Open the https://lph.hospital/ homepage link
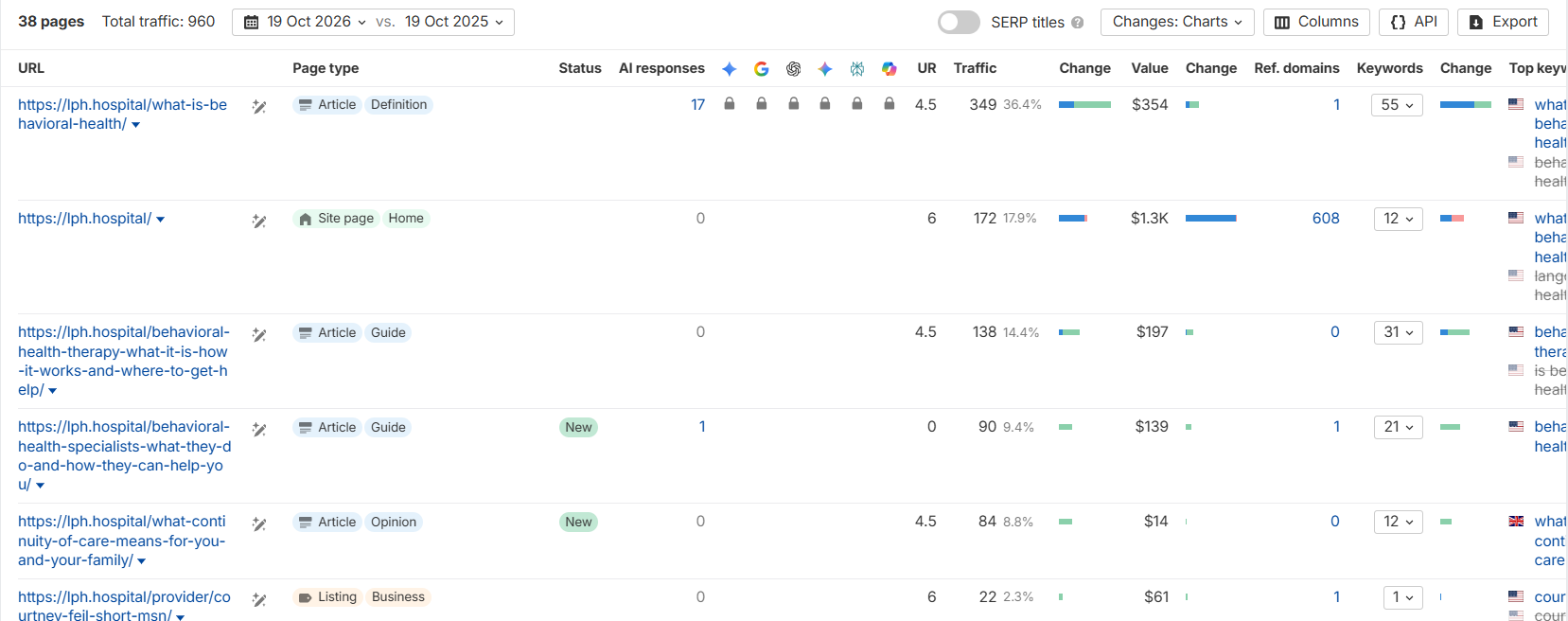The width and height of the screenshot is (1568, 621). pyautogui.click(x=84, y=218)
